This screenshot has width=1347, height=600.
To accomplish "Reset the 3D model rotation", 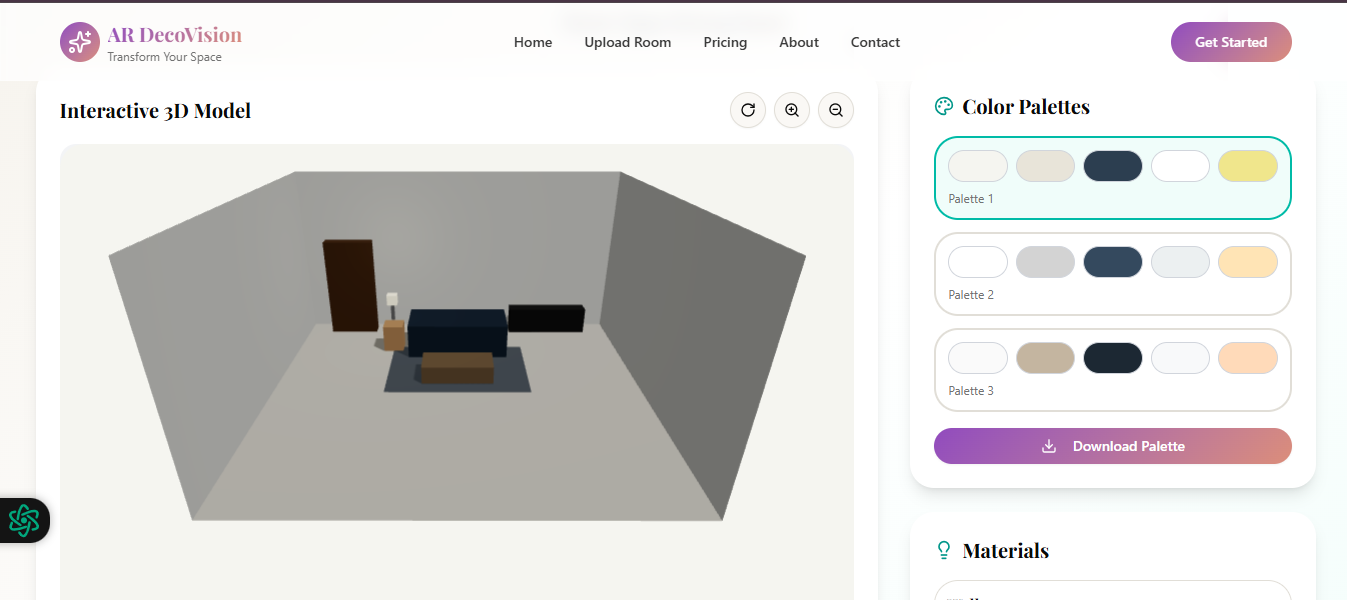I will (x=748, y=110).
